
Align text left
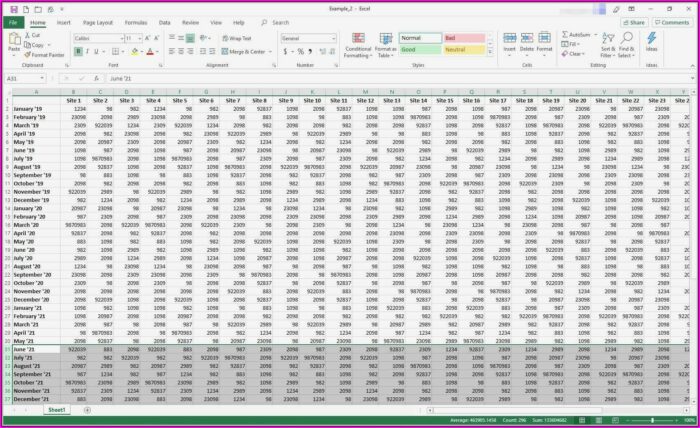coord(172,52)
